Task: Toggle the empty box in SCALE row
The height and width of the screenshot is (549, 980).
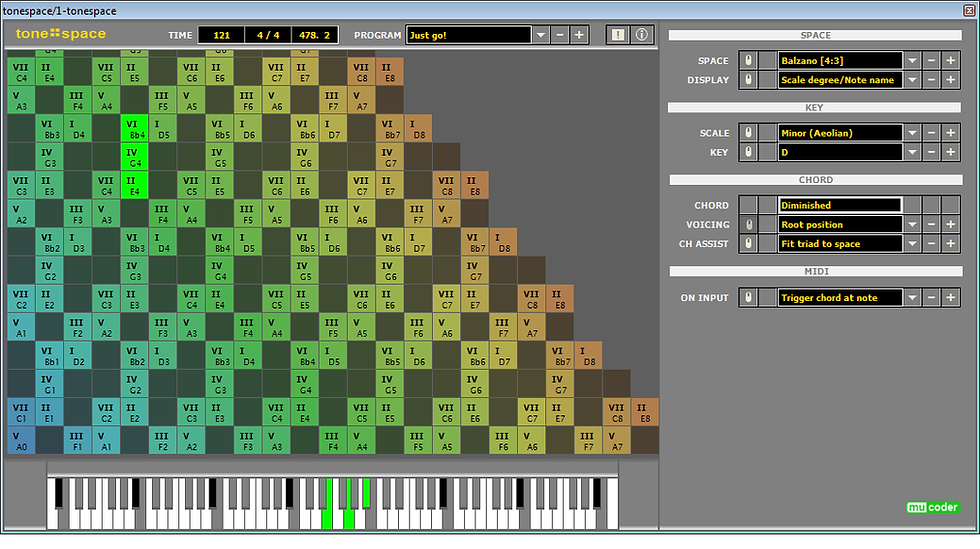Action: pos(768,133)
